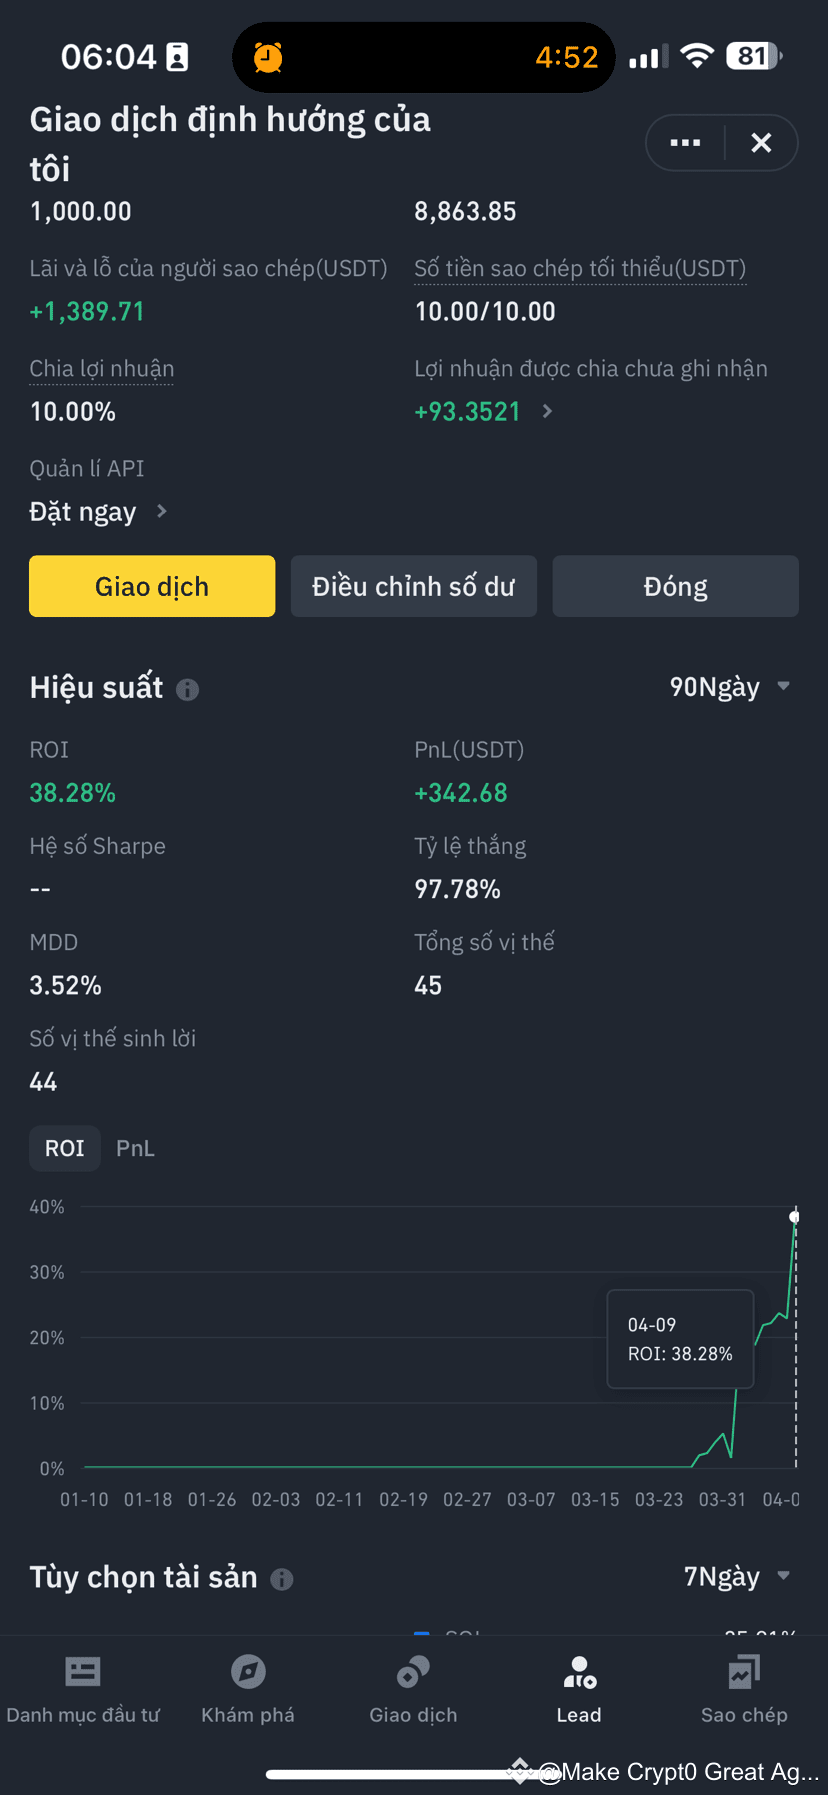
Task: Go to Khám phá compass icon
Action: pos(248,1671)
